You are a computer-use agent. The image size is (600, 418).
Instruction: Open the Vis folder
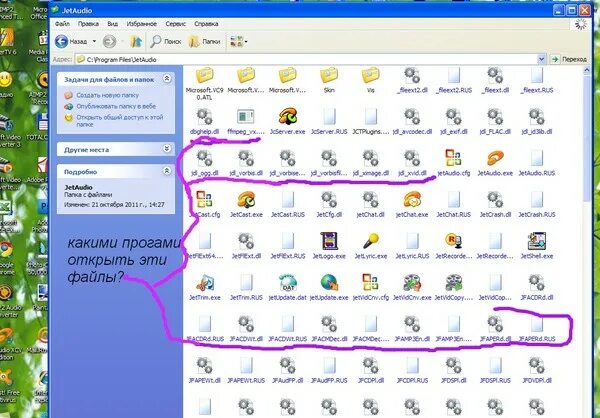(x=370, y=75)
